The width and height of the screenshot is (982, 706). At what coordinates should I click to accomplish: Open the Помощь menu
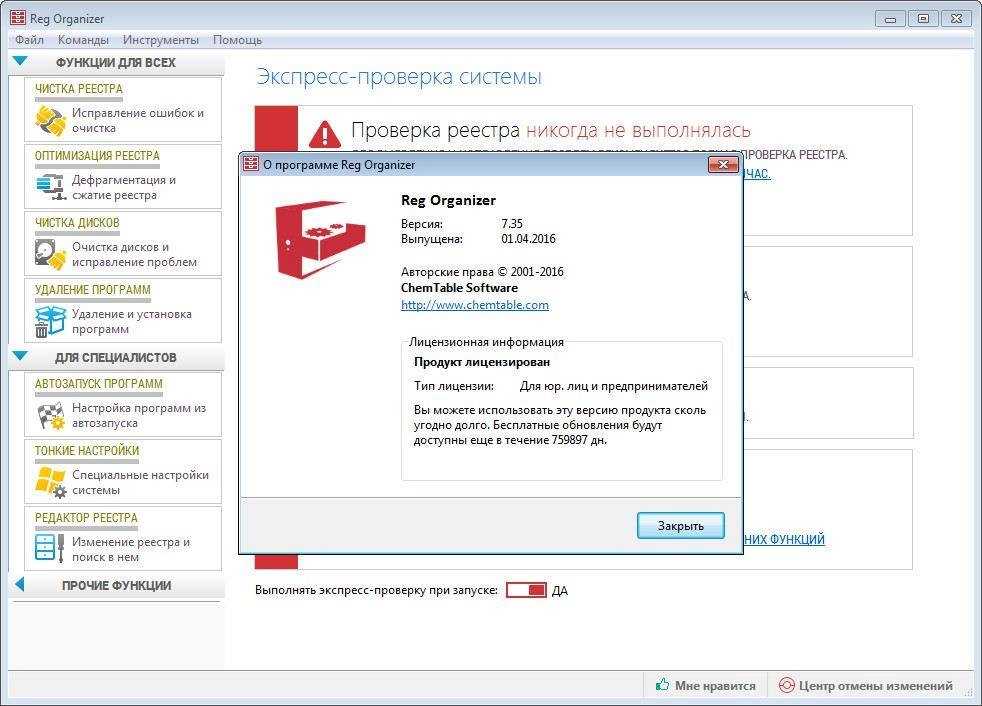pos(237,40)
